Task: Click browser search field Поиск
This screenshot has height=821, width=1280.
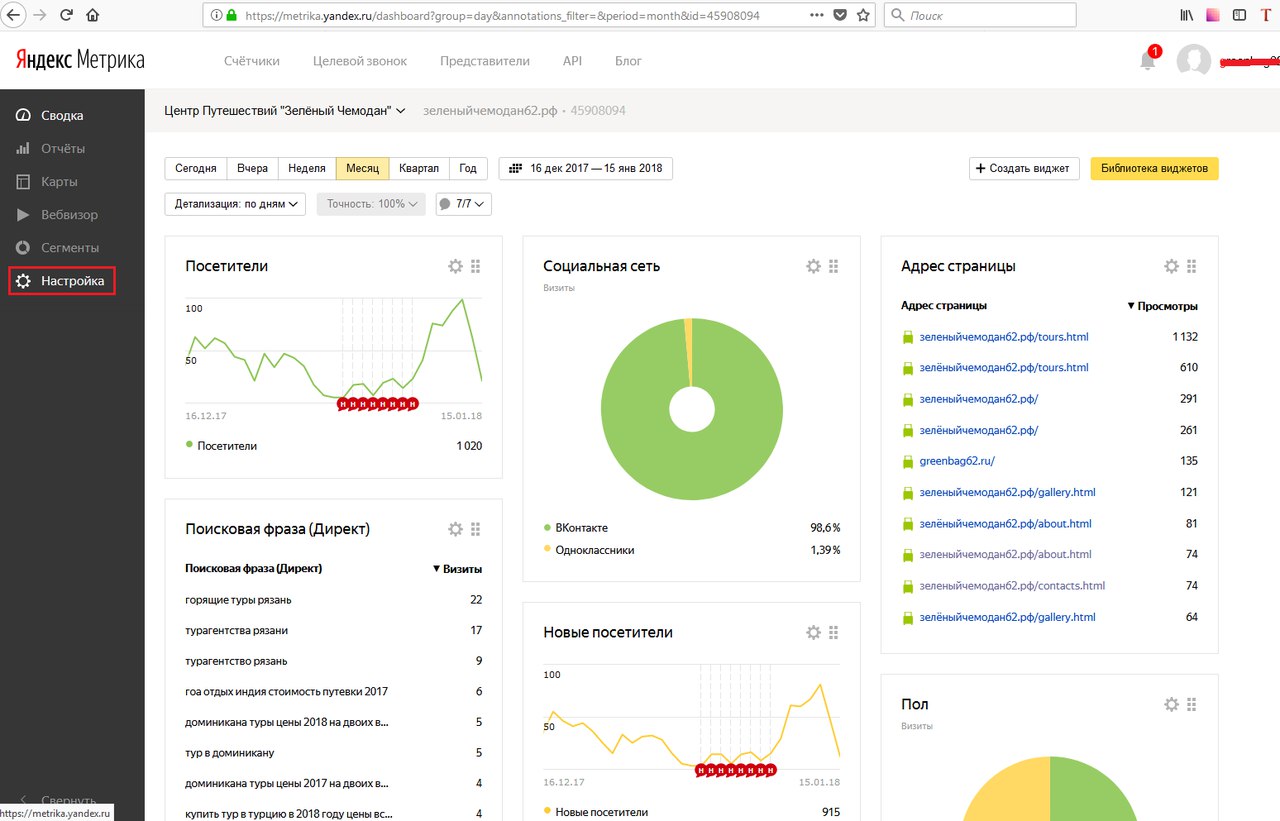Action: tap(980, 15)
